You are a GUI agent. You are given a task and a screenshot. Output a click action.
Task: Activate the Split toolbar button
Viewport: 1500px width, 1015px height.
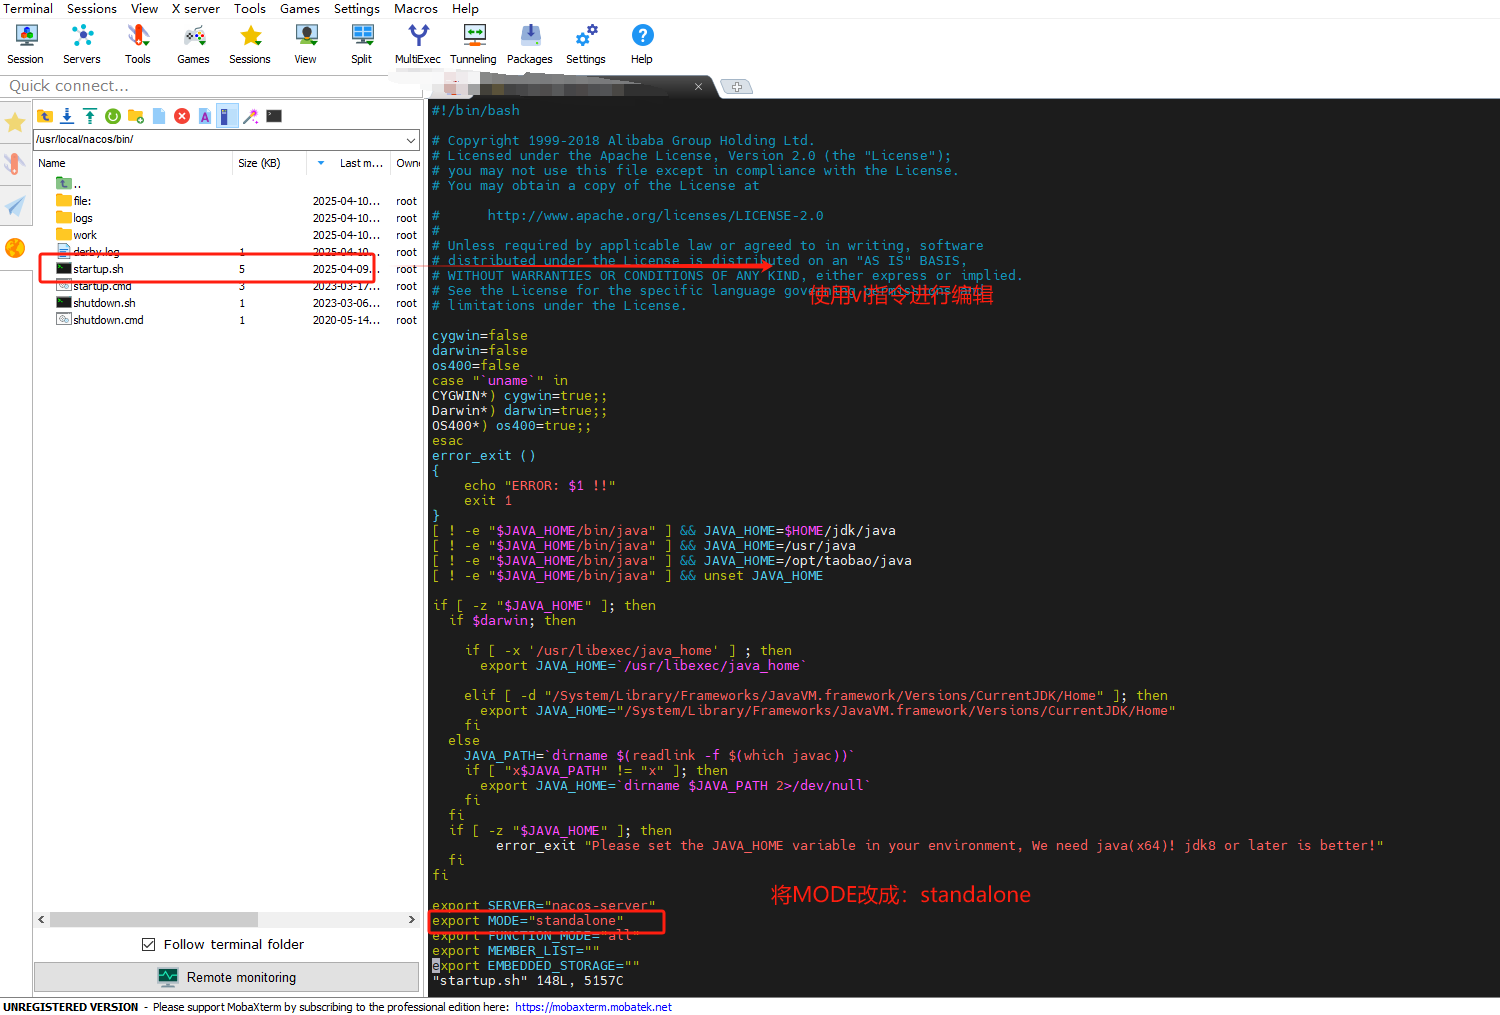pyautogui.click(x=362, y=45)
